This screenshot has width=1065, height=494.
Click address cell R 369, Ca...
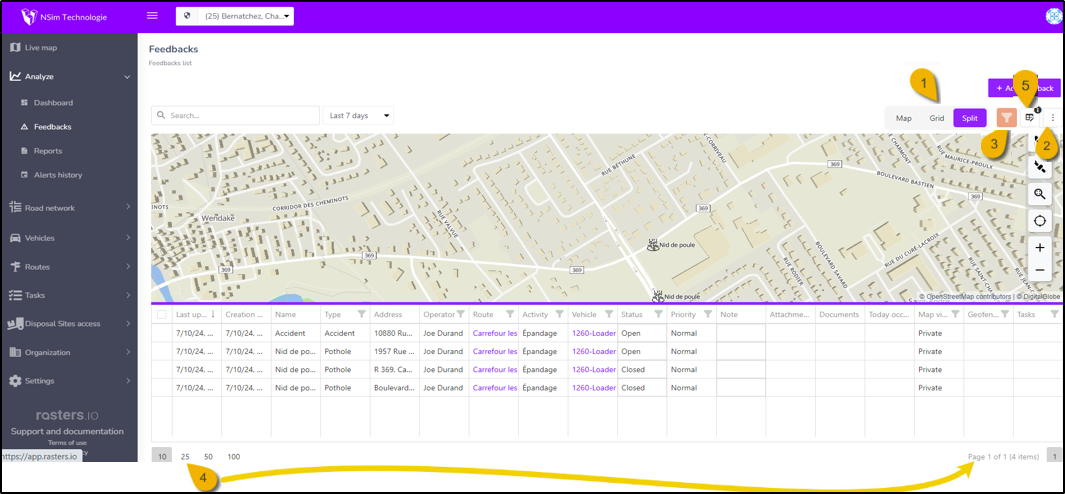(395, 370)
